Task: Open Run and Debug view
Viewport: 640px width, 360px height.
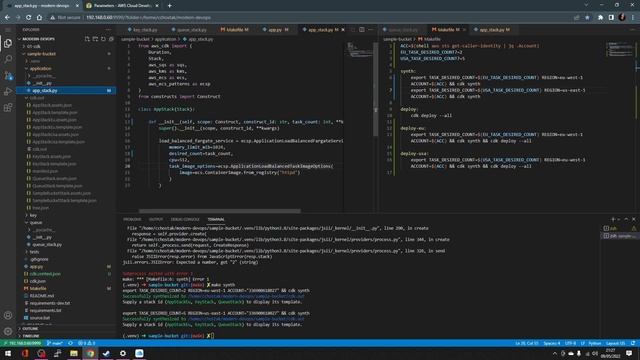Action: click(x=8, y=91)
